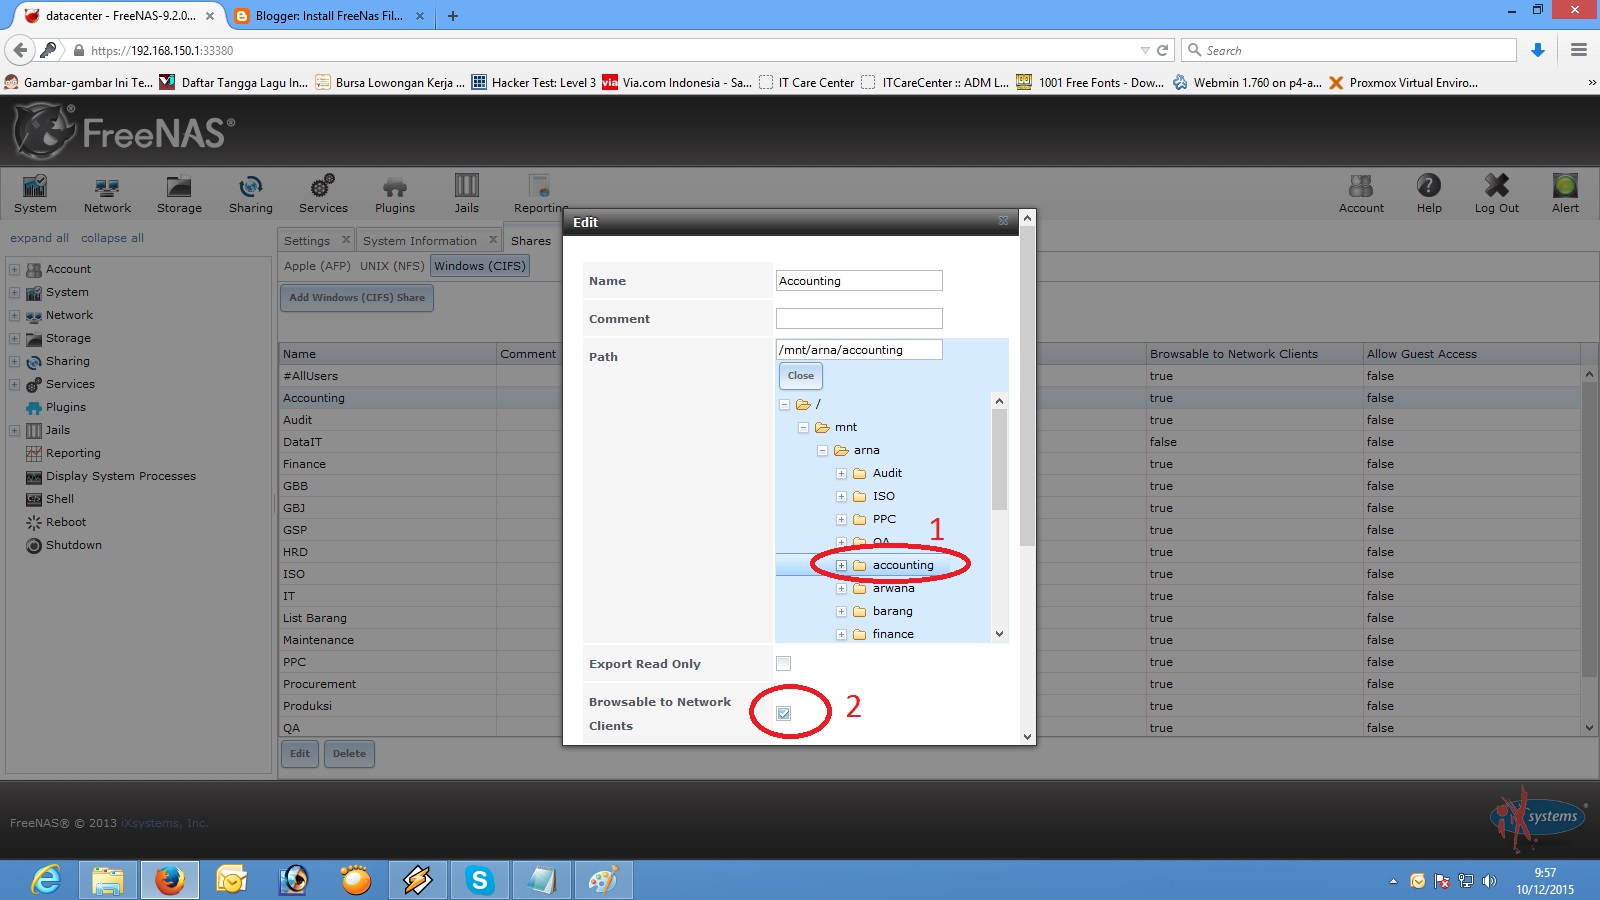Click the shares table vertical scrollbar
The image size is (1600, 900).
pos(1590,551)
